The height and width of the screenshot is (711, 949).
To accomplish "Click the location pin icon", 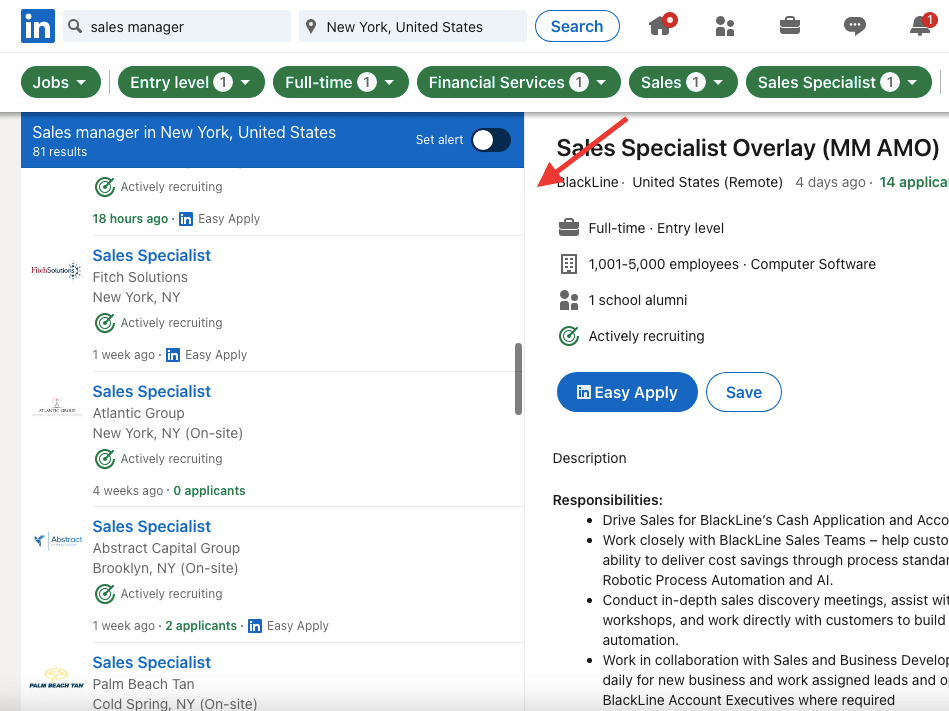I will tap(311, 26).
